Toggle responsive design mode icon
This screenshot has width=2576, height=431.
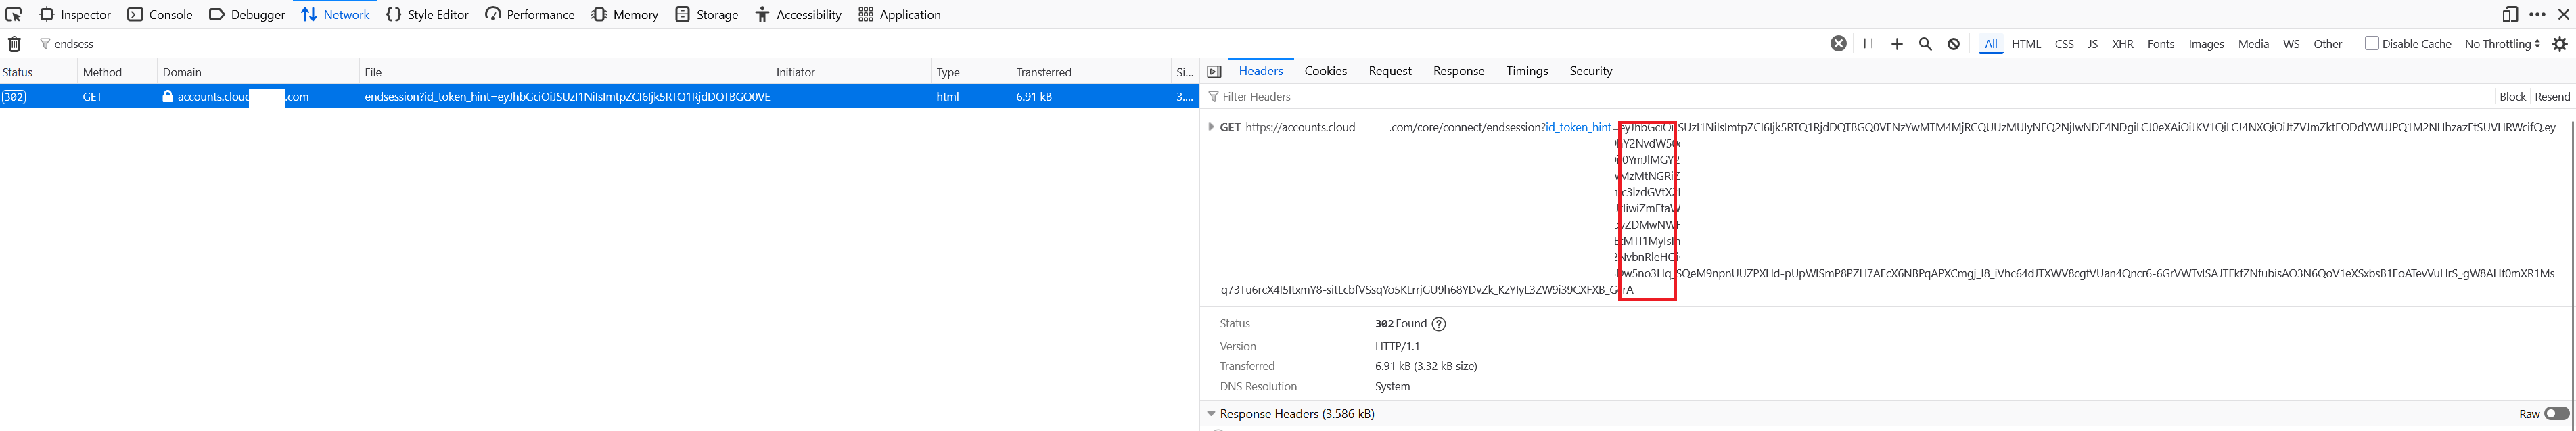coord(2509,14)
